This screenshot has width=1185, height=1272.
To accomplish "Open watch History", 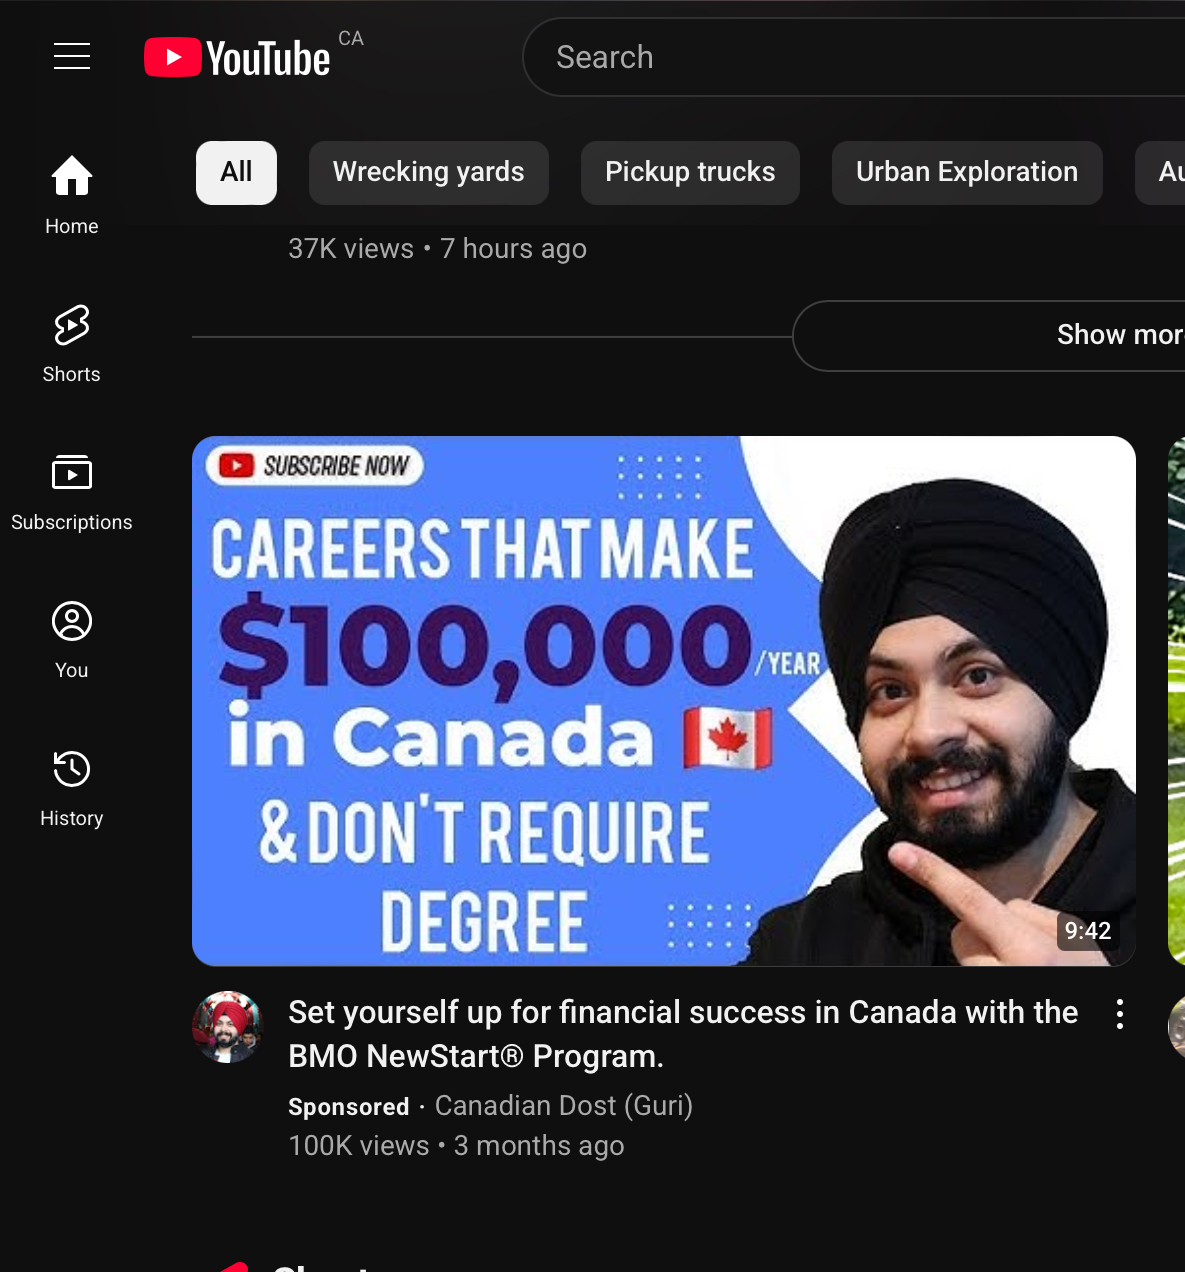I will (x=72, y=788).
